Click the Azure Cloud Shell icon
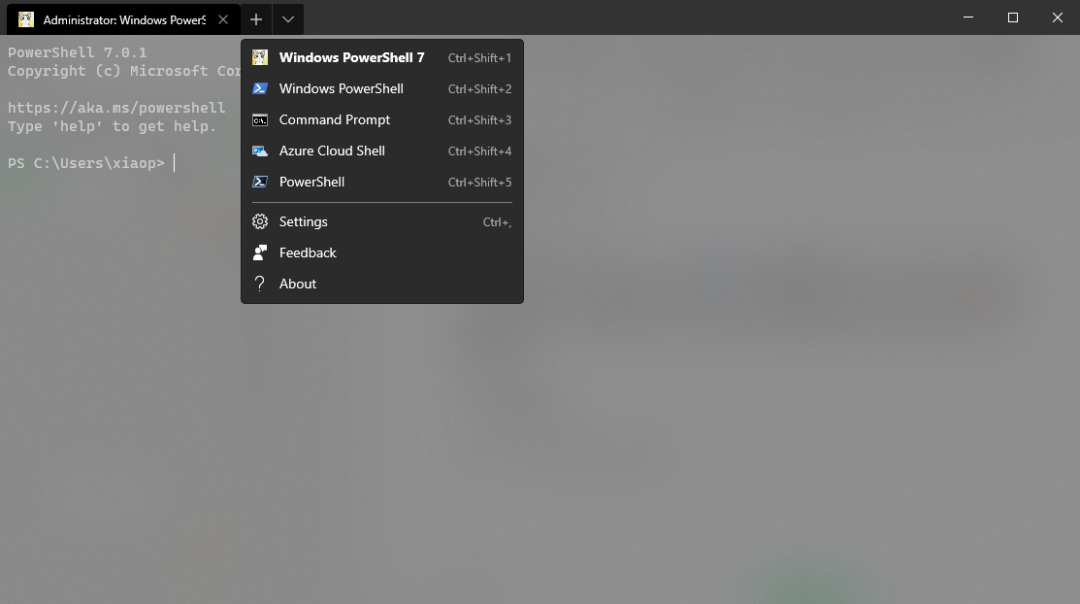This screenshot has height=604, width=1080. [x=260, y=151]
